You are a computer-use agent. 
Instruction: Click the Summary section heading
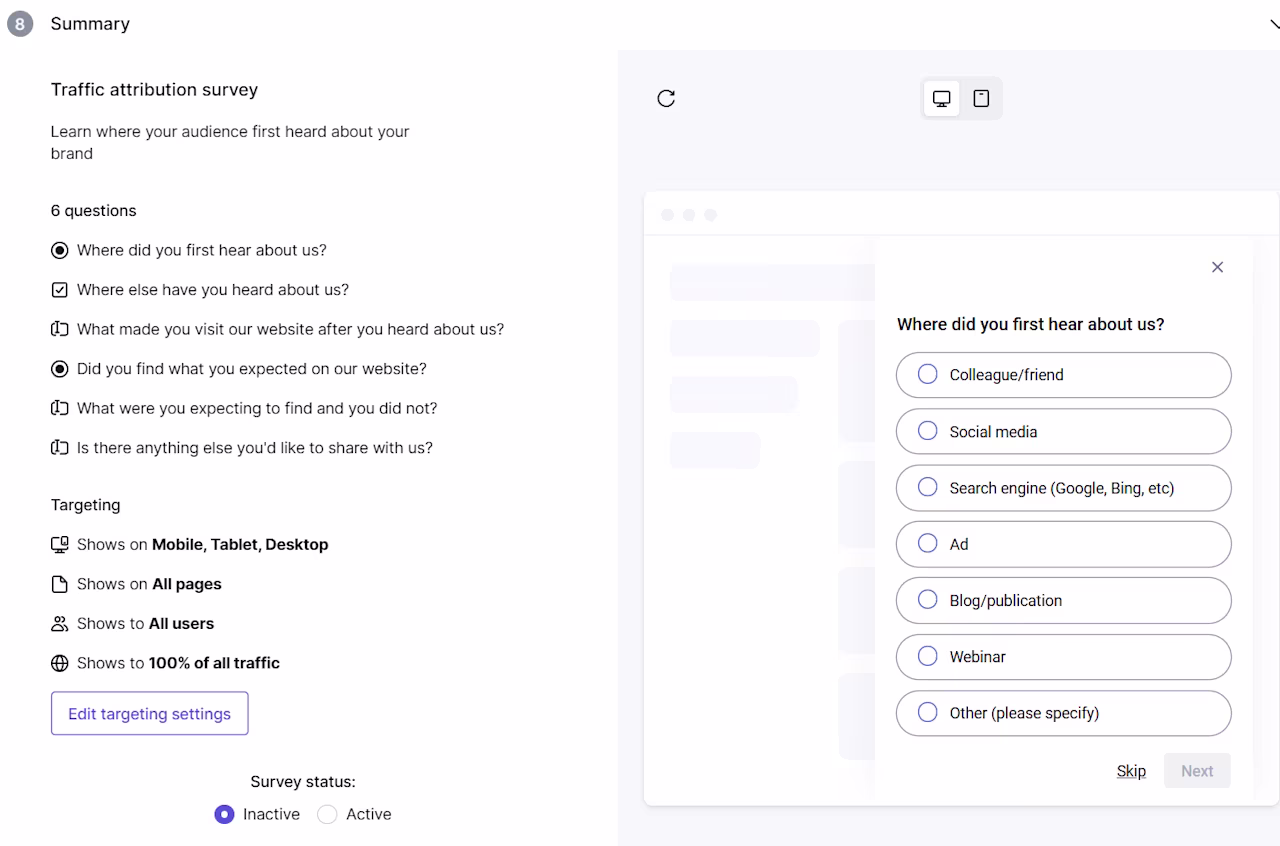[x=90, y=24]
